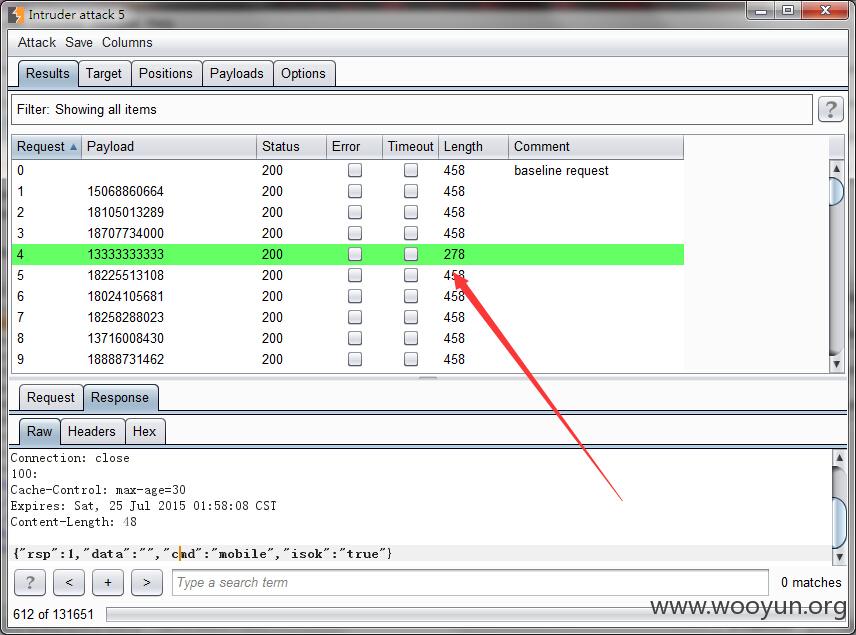Click the 278 length cell
Screen dimensions: 856x635
[454, 254]
